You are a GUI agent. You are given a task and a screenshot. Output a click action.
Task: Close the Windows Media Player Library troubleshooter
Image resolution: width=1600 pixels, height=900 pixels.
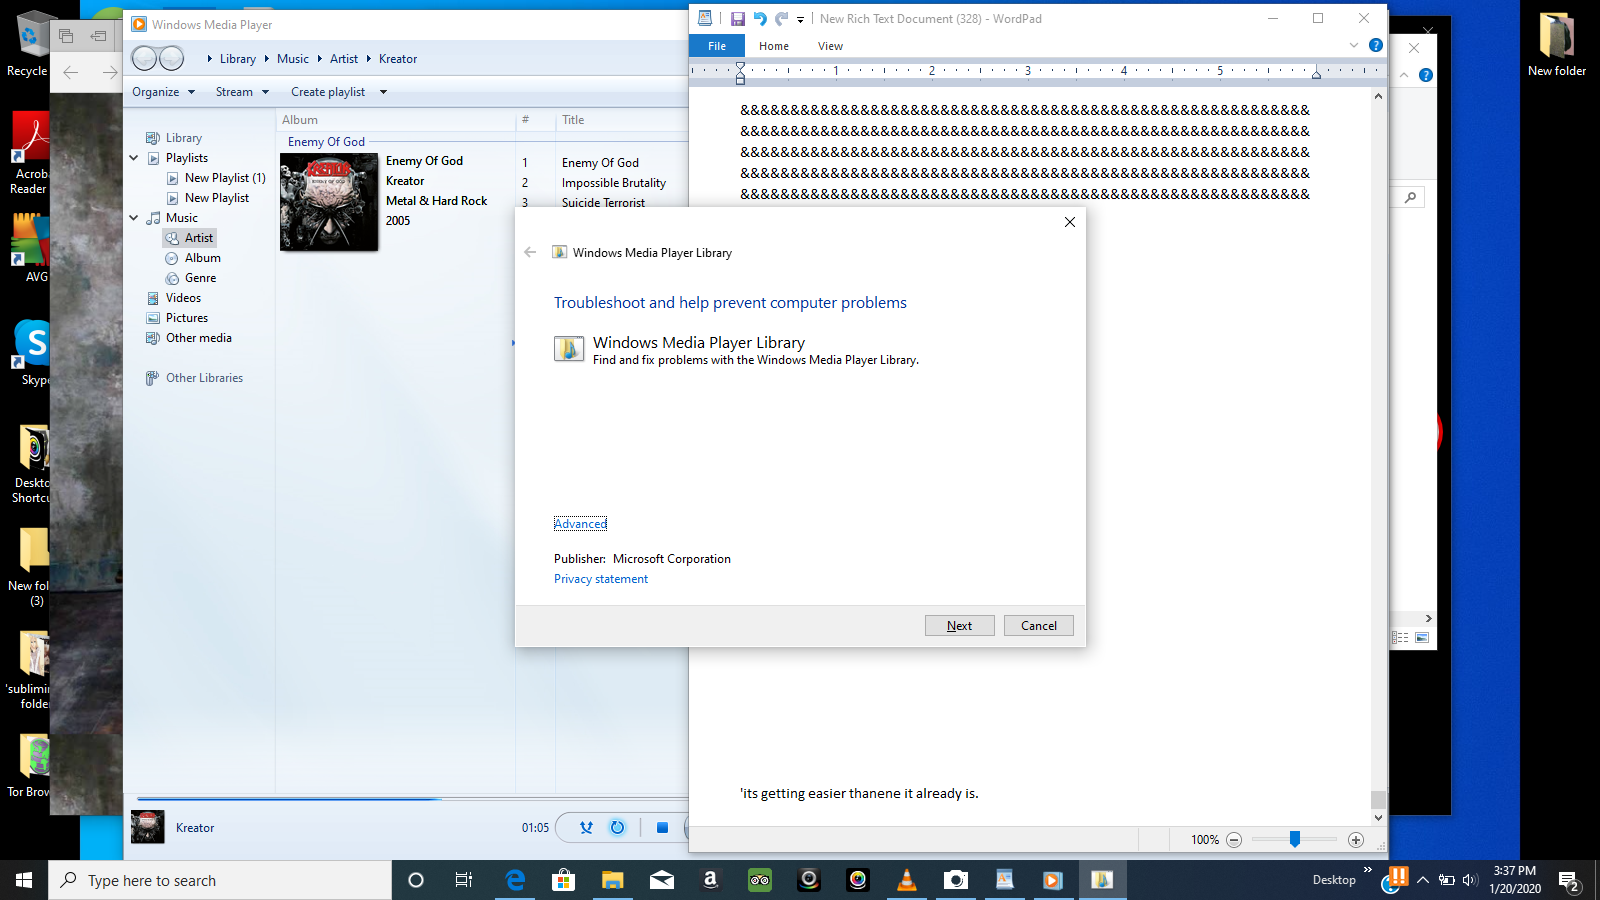pos(1070,222)
